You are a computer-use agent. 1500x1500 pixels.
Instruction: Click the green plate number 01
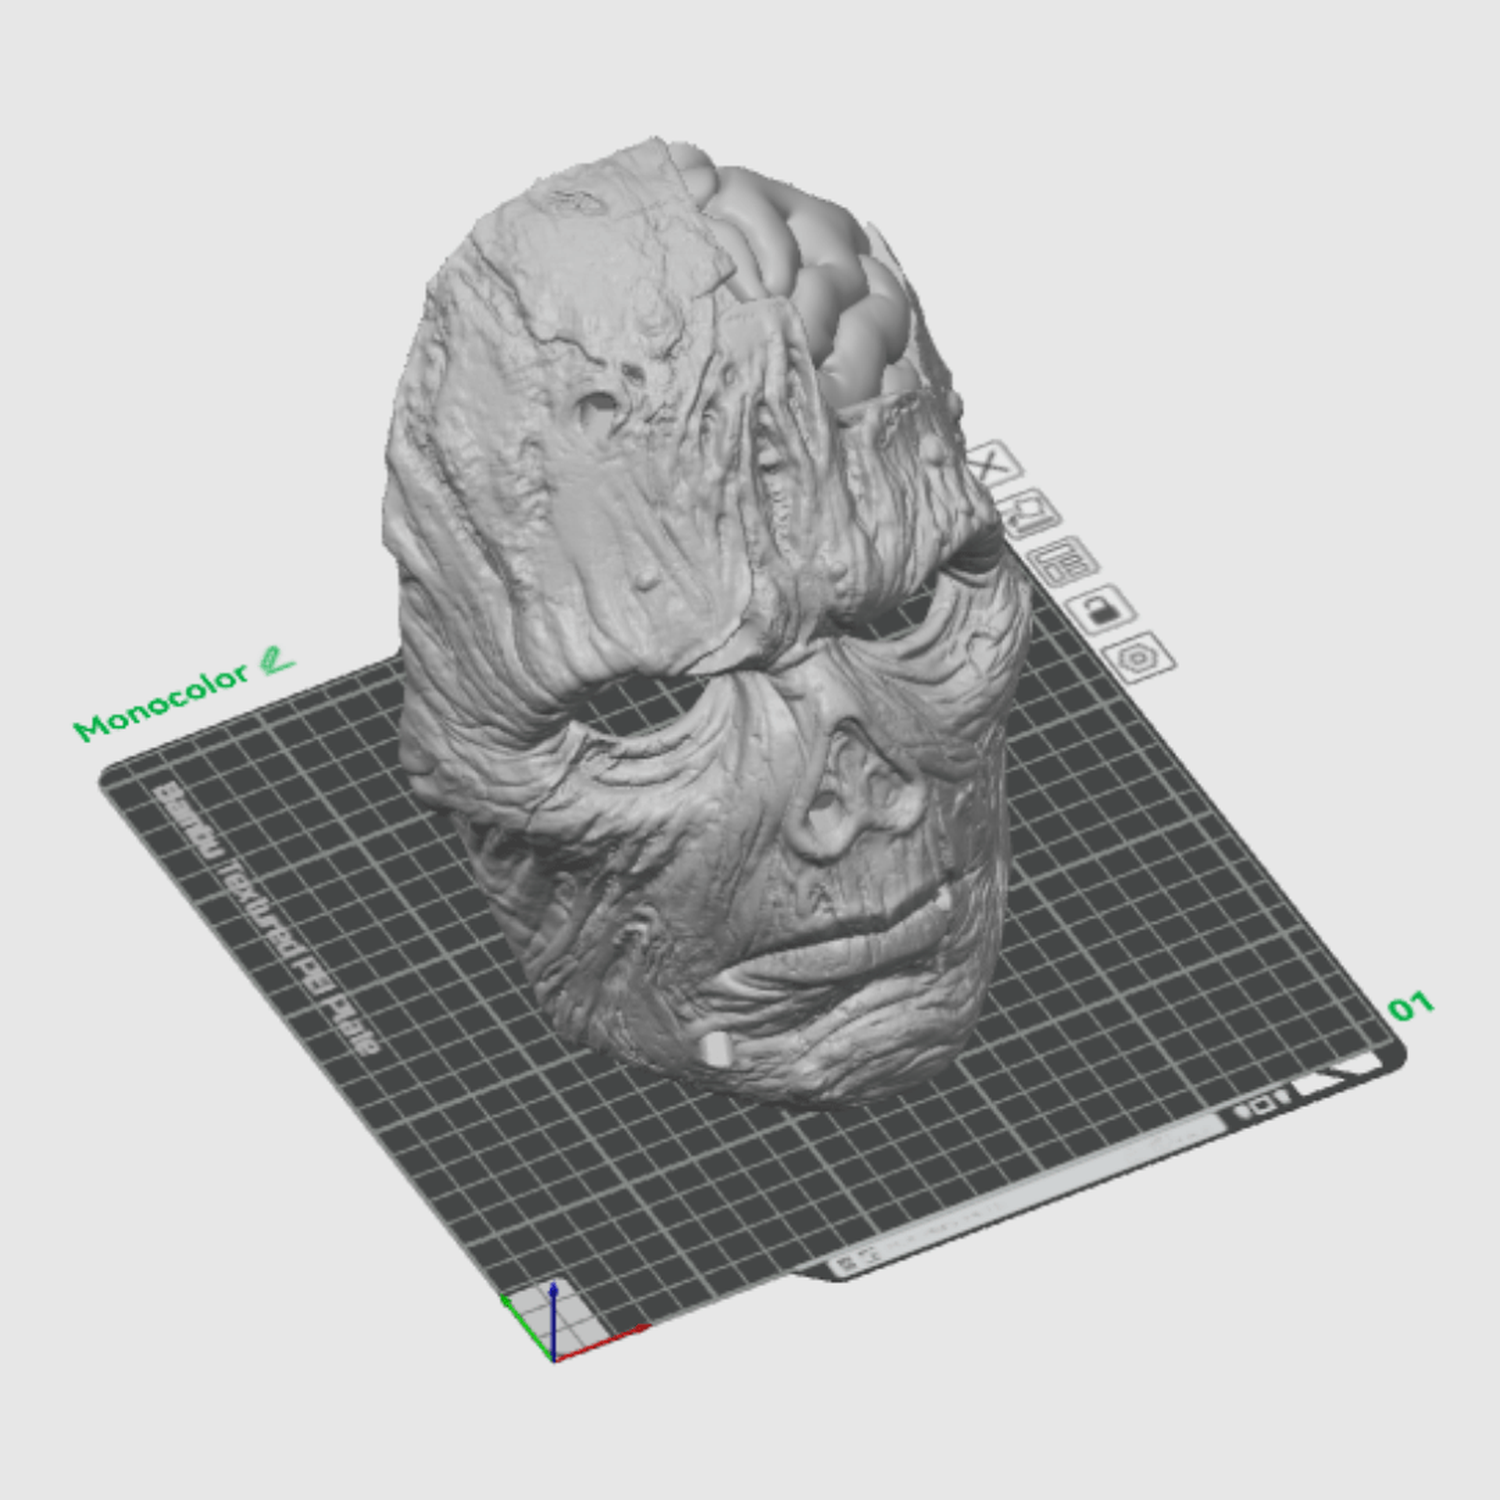(x=1411, y=1006)
